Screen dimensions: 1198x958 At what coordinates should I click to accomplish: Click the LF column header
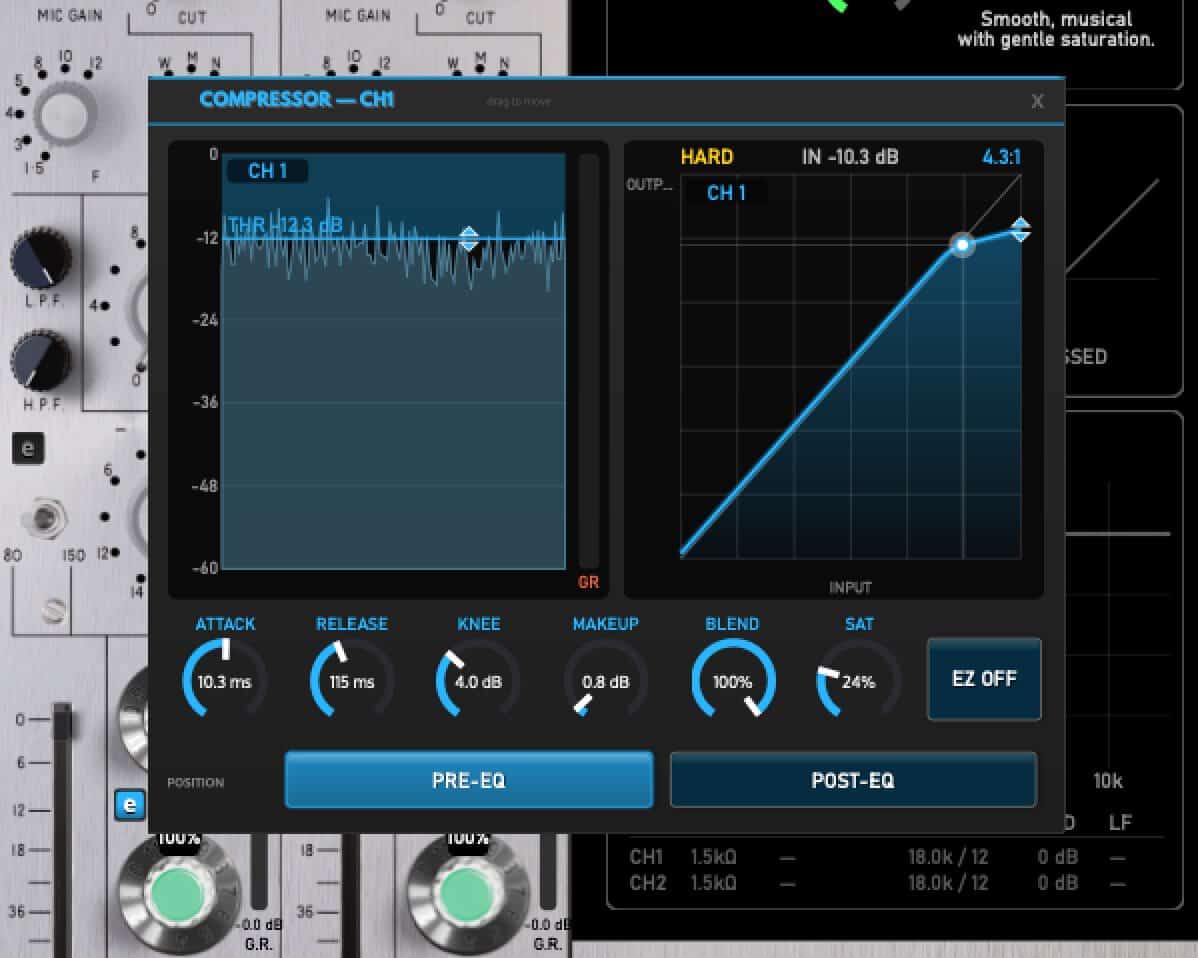pyautogui.click(x=1120, y=823)
